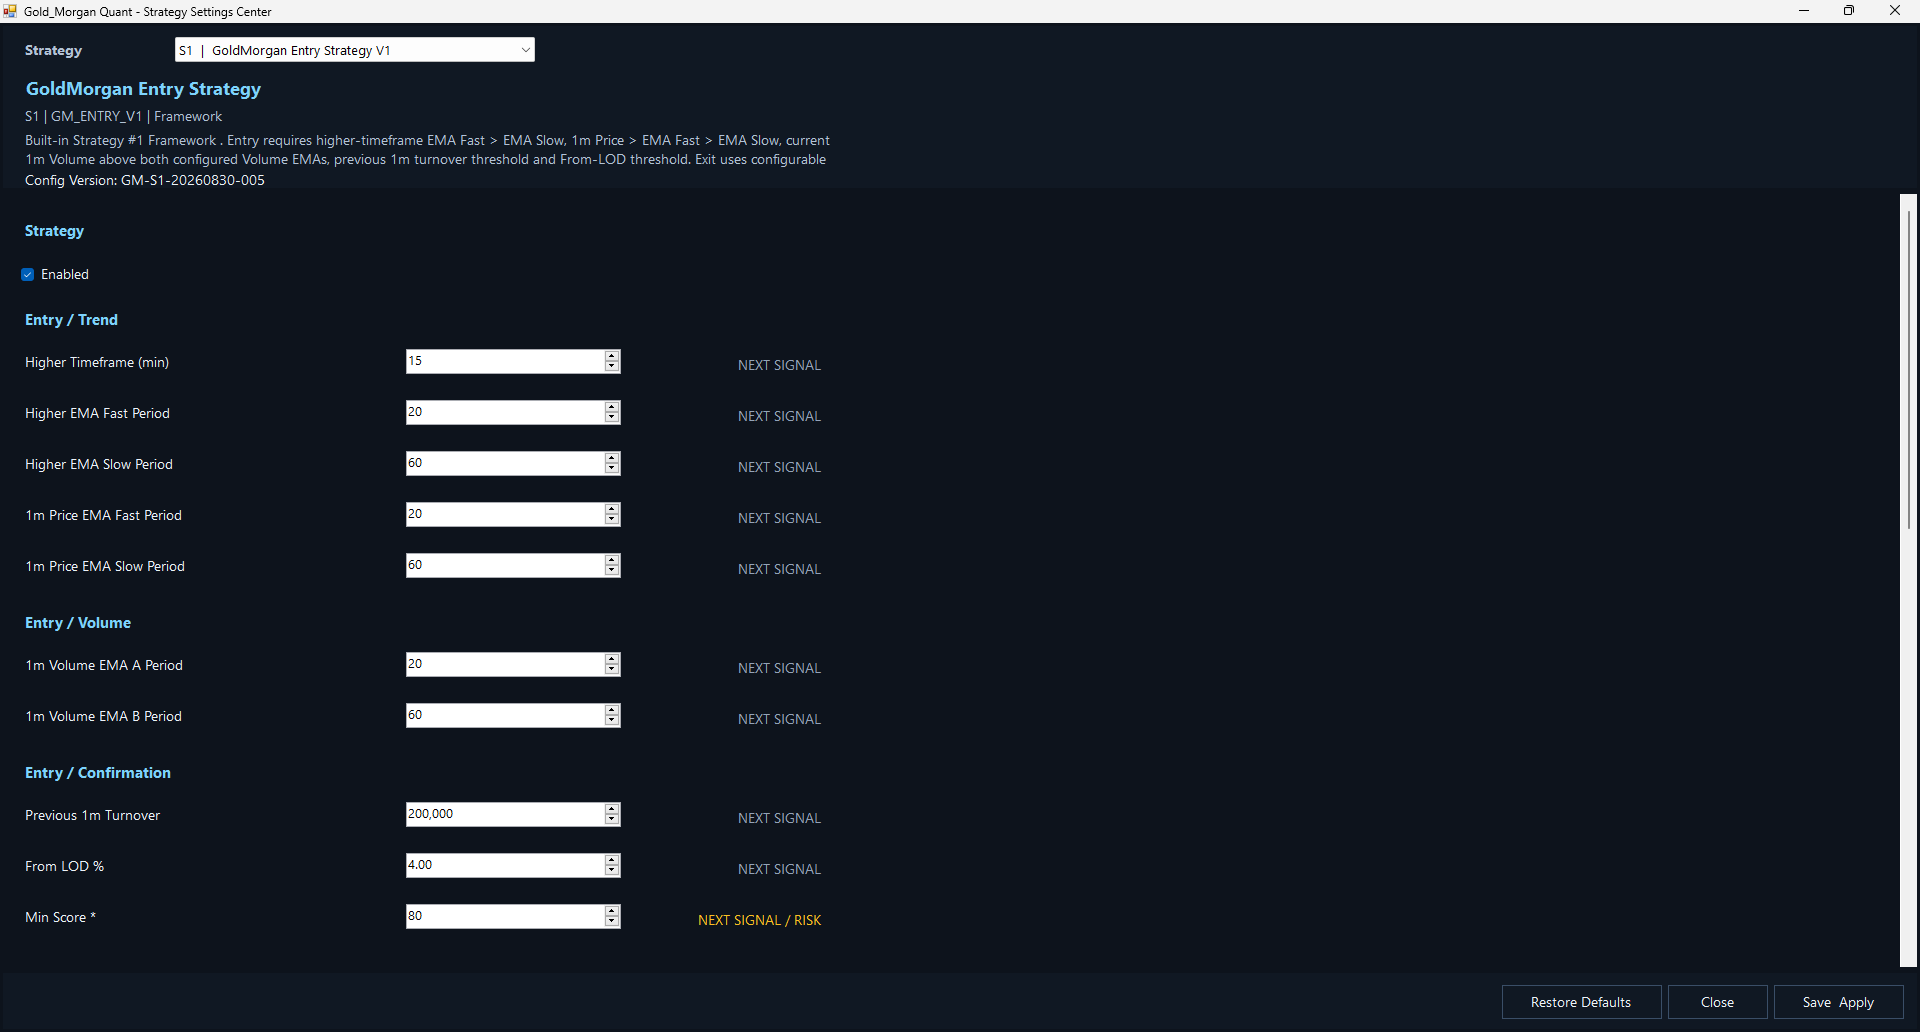Increment 1m Price EMA Fast Period spinner
The width and height of the screenshot is (1920, 1032).
pos(612,509)
